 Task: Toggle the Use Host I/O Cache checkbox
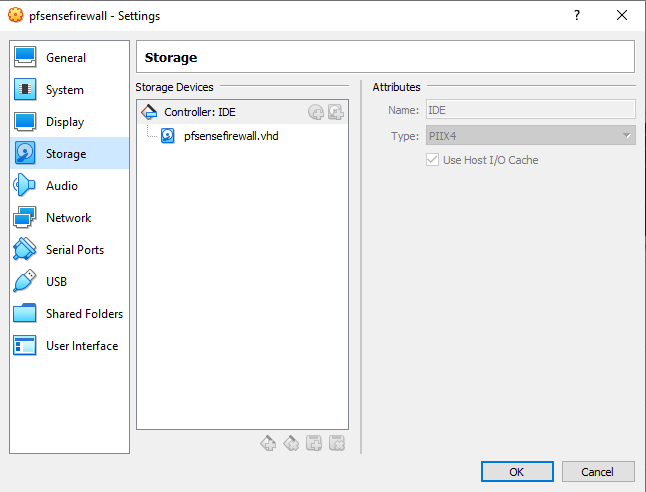[432, 160]
